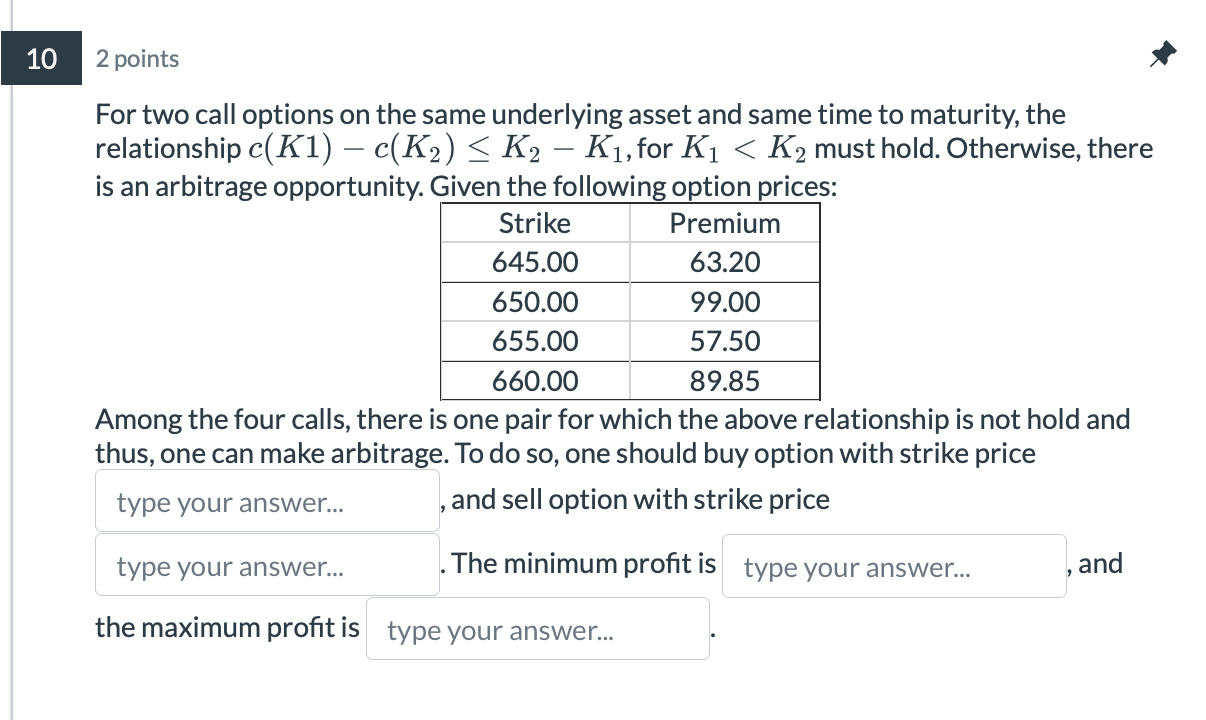Select the question number 10 badge
This screenshot has height=720, width=1206.
point(41,58)
